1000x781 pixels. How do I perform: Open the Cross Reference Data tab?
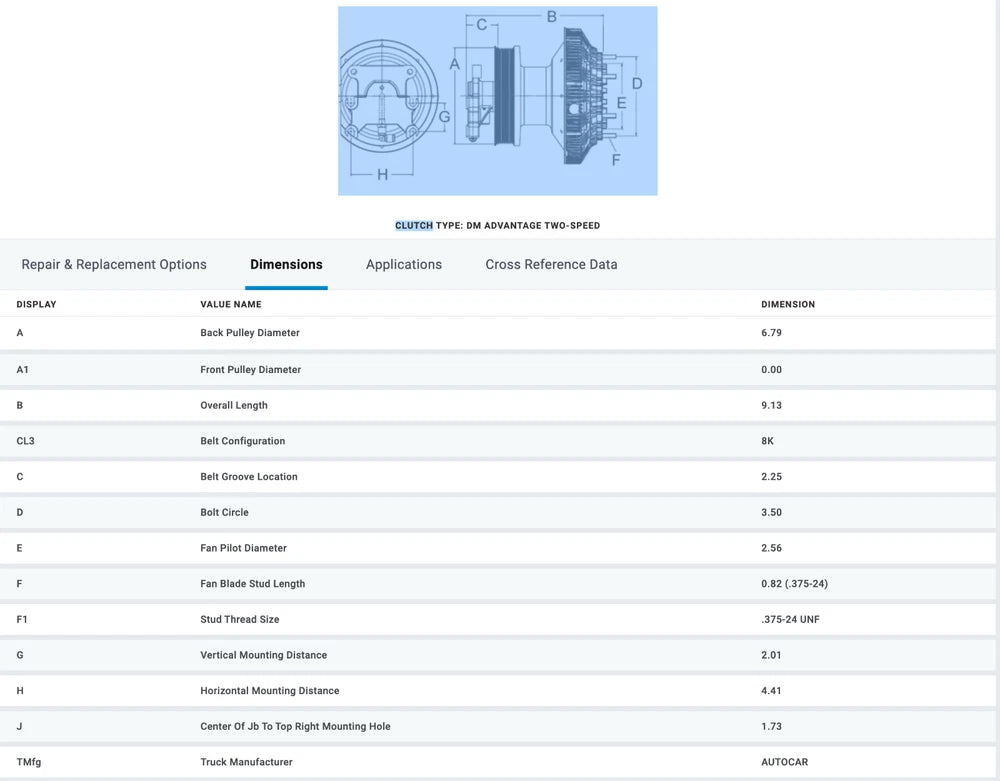(x=551, y=265)
